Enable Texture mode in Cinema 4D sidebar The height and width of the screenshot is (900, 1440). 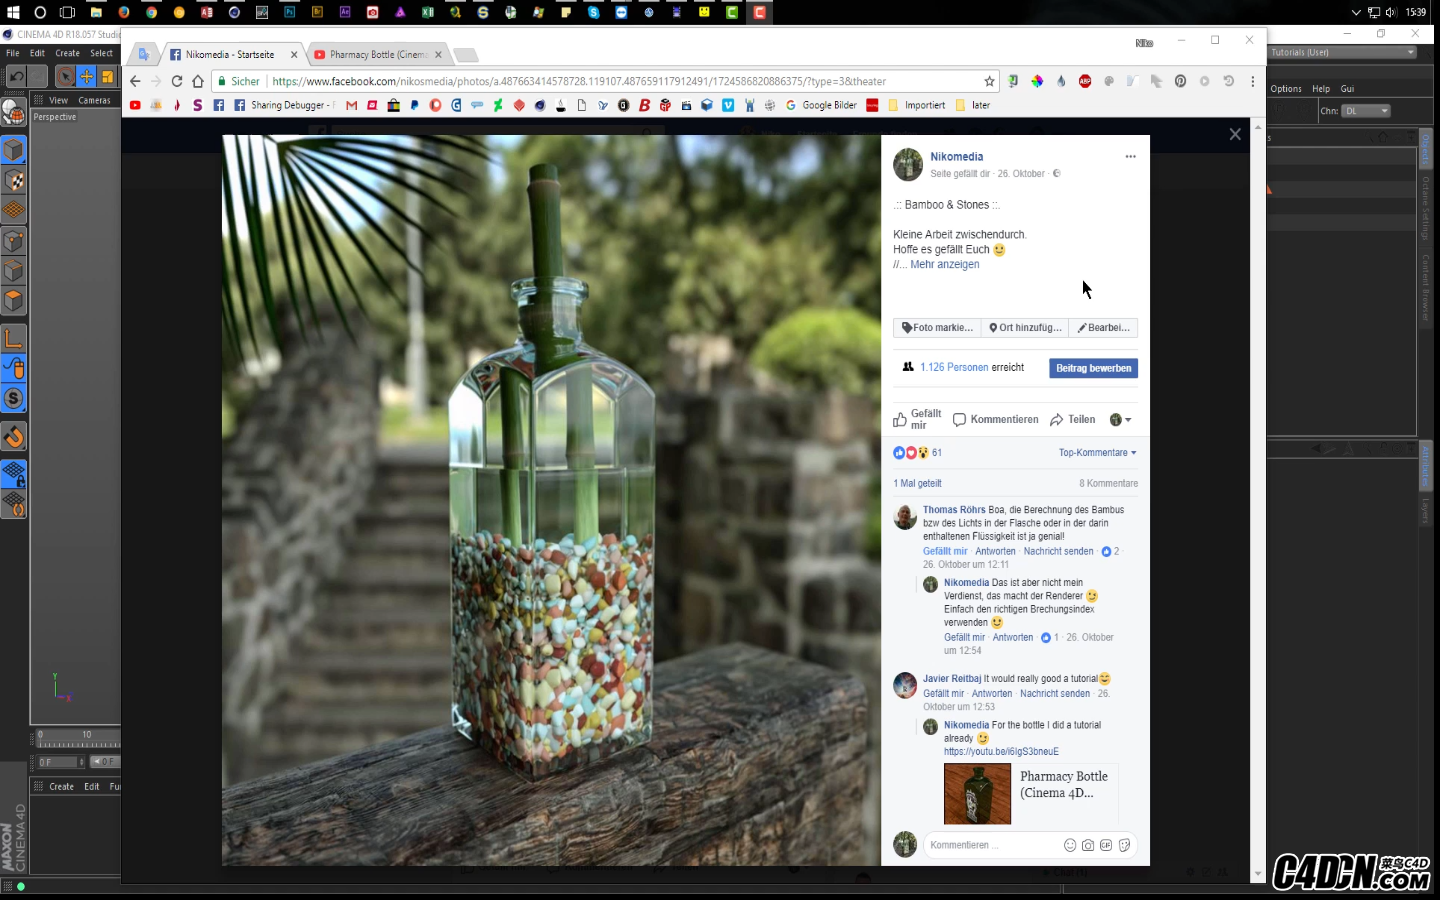tap(13, 181)
